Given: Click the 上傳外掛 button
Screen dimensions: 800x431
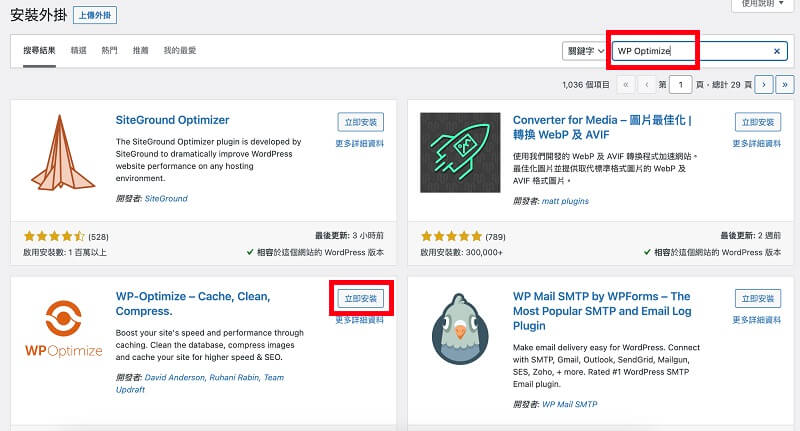Looking at the screenshot, I should [95, 15].
